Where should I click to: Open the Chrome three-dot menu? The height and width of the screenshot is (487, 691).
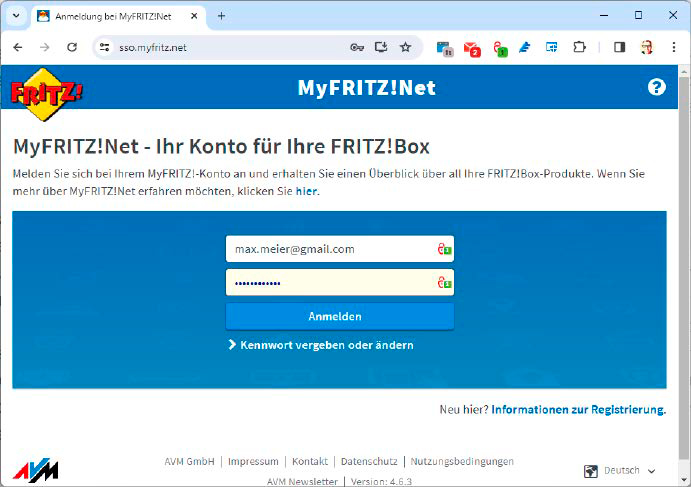(x=673, y=47)
